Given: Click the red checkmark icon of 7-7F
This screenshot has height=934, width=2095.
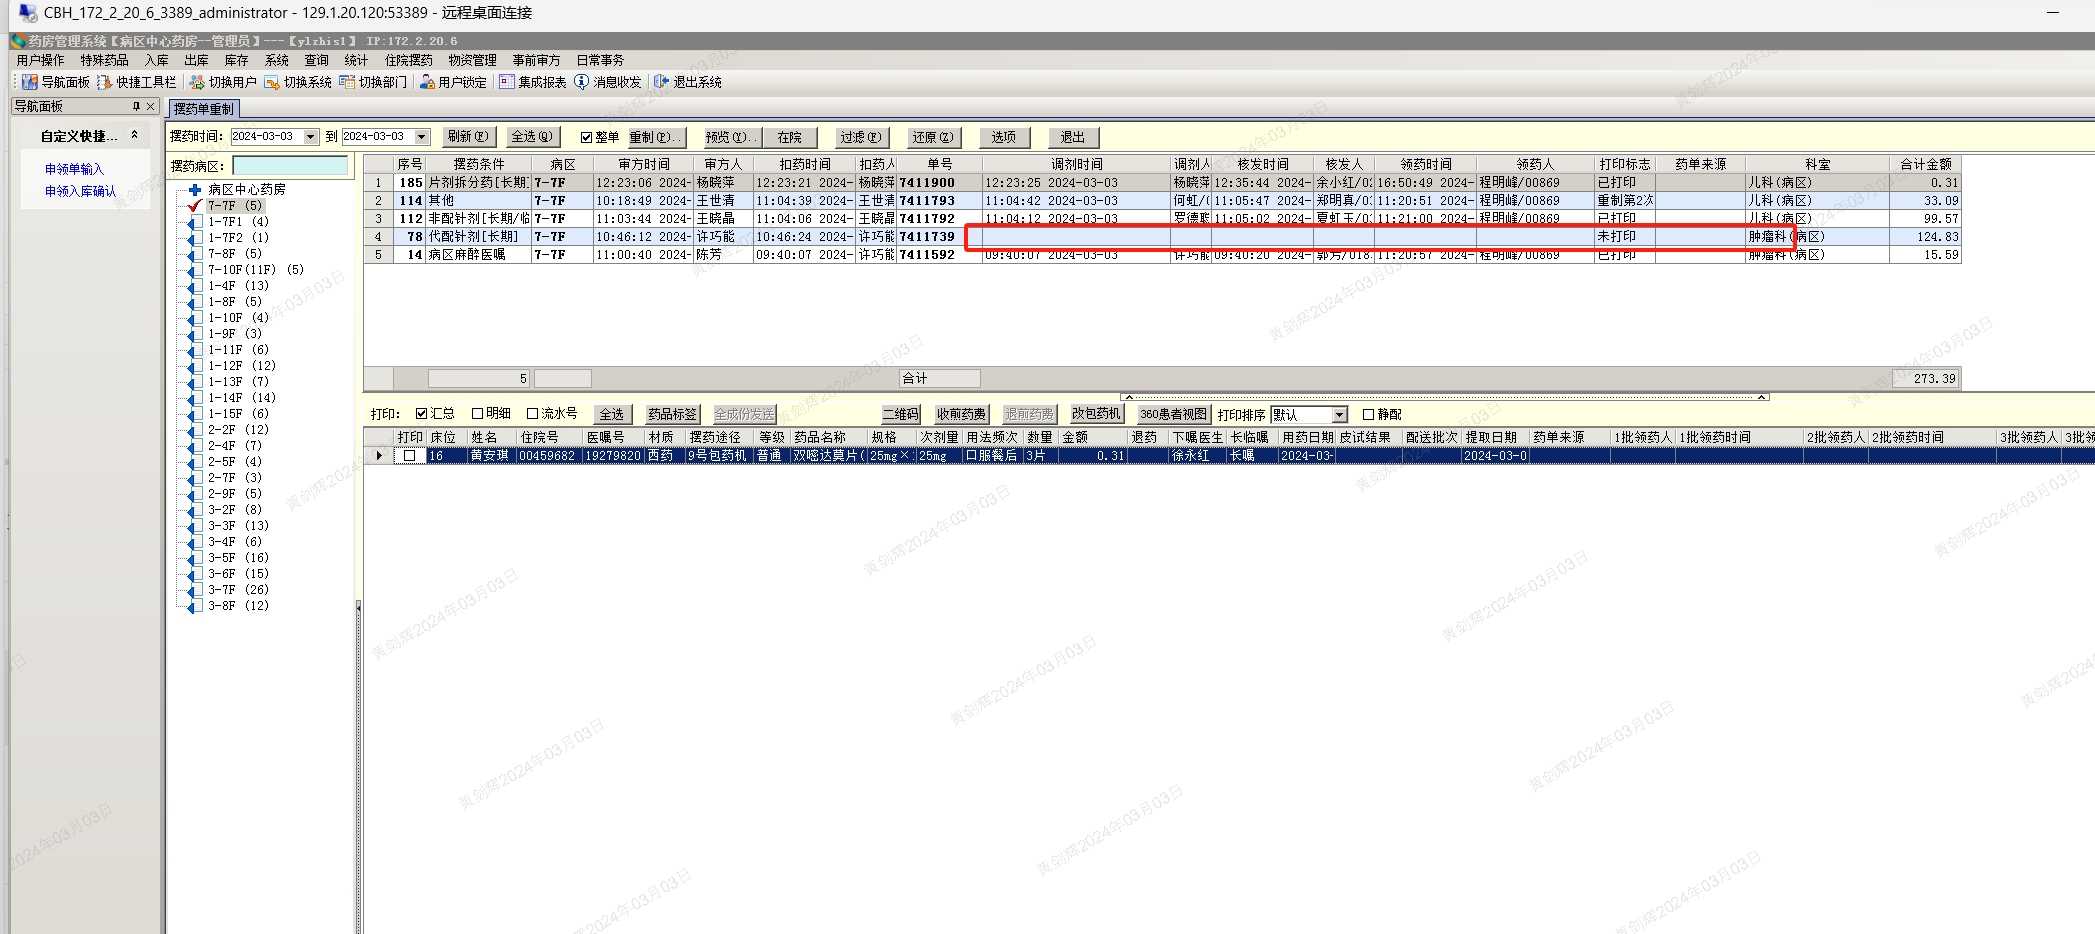Looking at the screenshot, I should 195,206.
